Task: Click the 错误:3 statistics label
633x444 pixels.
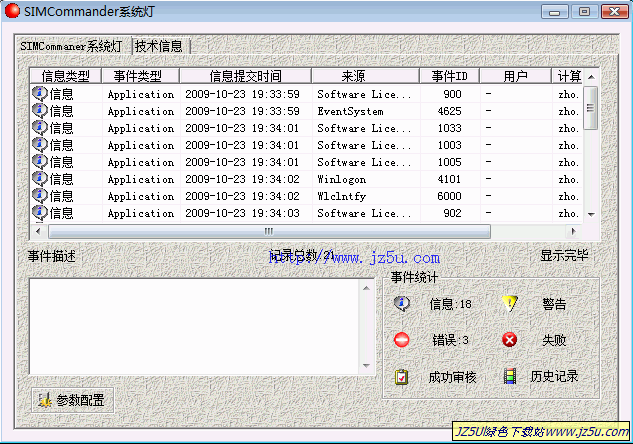Action: click(x=451, y=340)
